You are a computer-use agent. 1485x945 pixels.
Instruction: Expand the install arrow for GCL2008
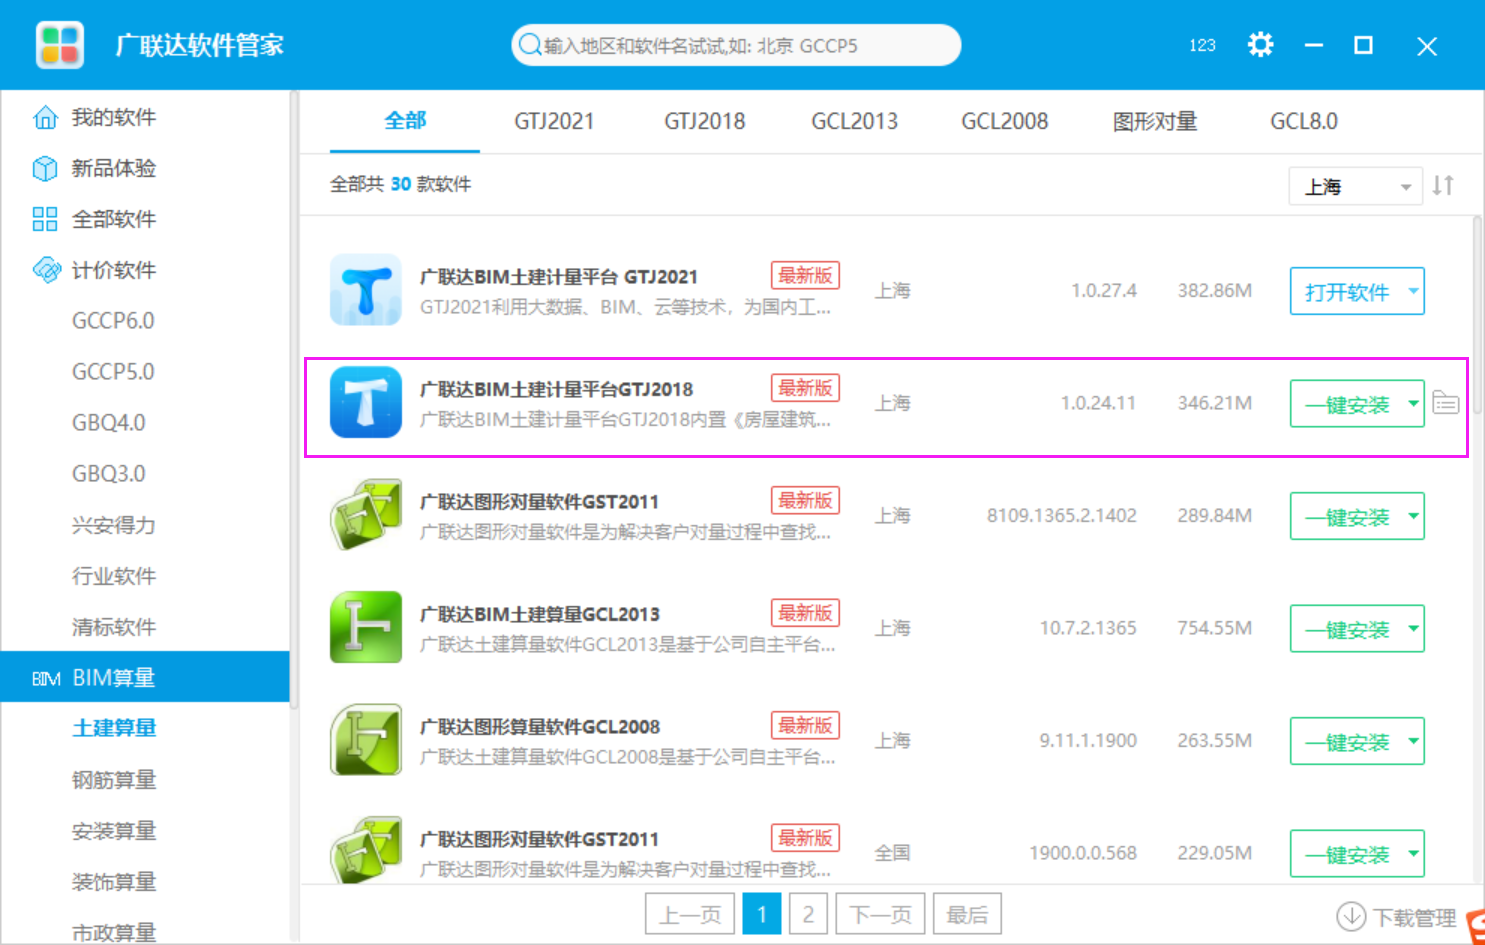(x=1413, y=741)
